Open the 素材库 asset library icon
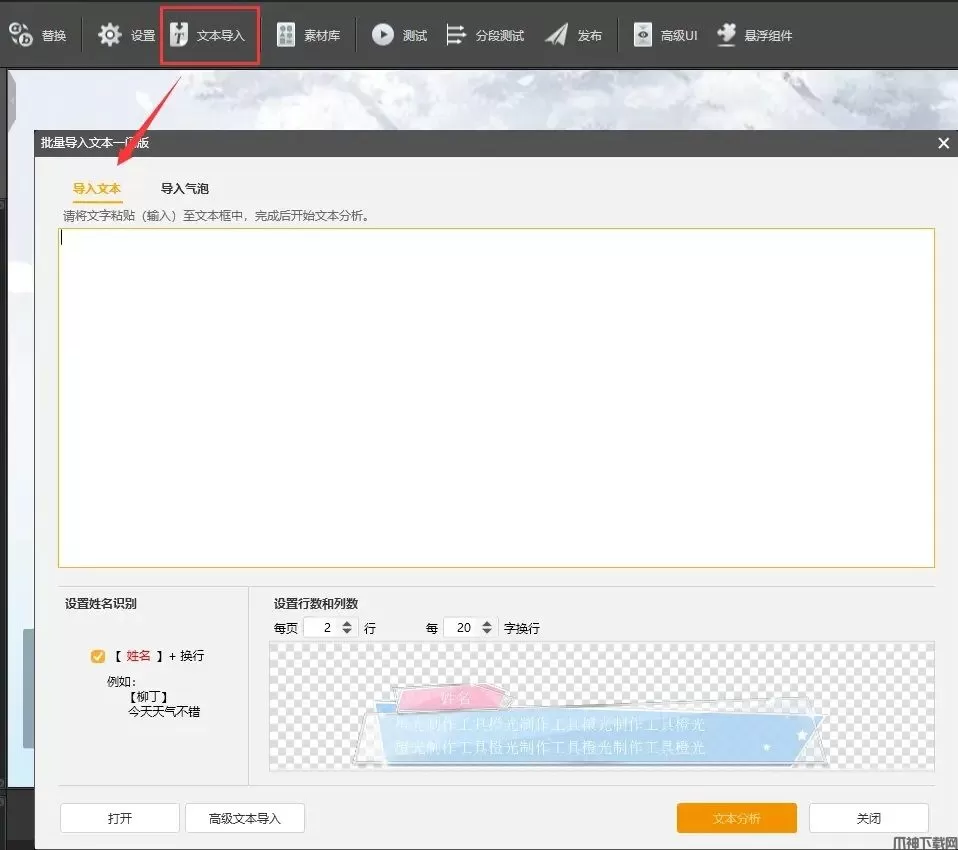This screenshot has width=958, height=850. coord(286,35)
